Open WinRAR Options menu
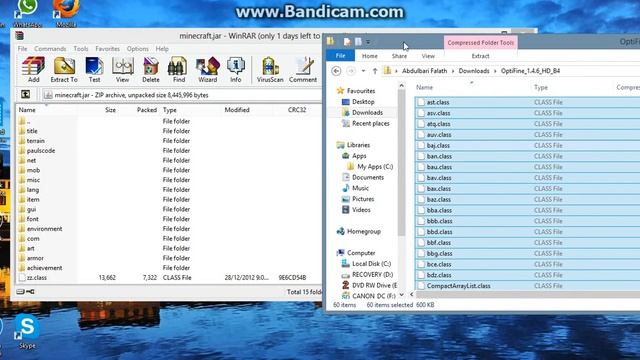The height and width of the screenshot is (360, 640). coord(138,49)
